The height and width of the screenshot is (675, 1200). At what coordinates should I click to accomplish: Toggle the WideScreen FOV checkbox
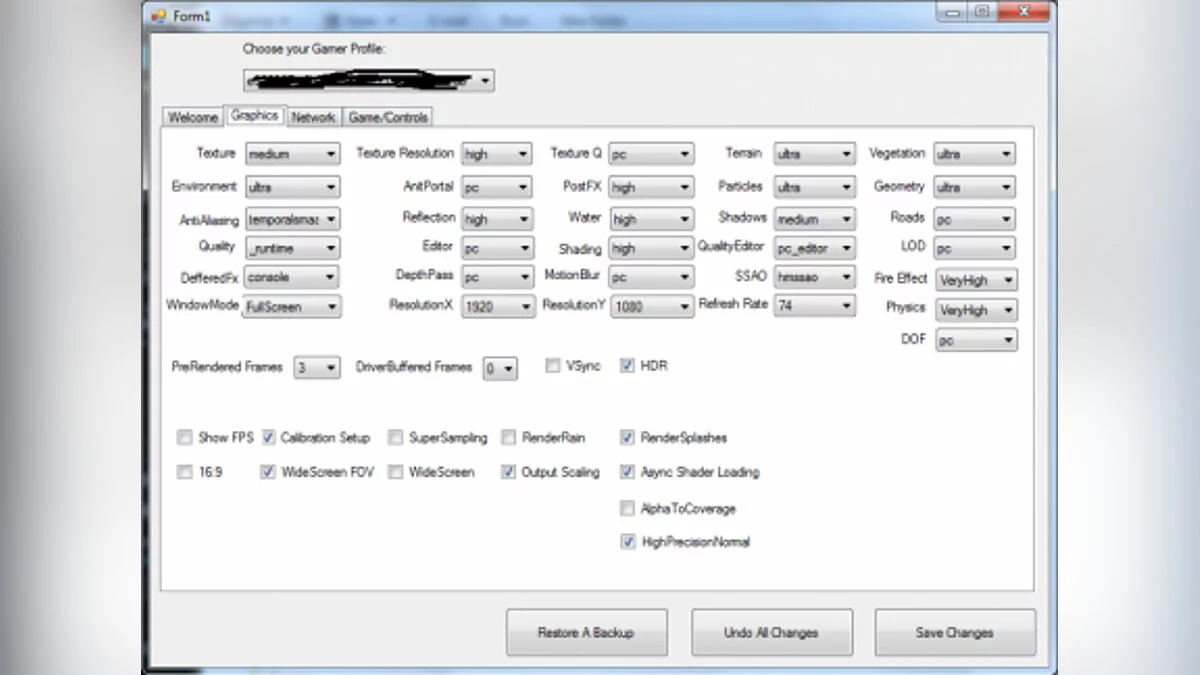pyautogui.click(x=268, y=472)
